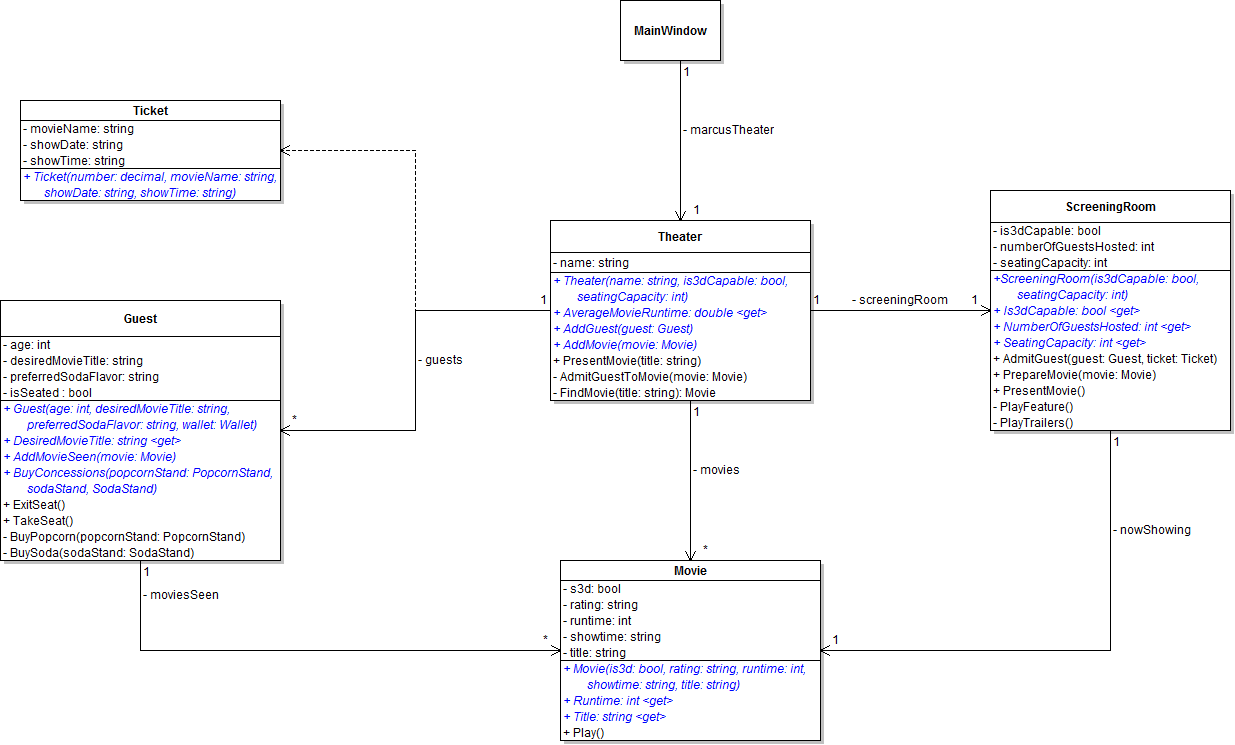
Task: Select the screeningRoom association label
Action: click(899, 300)
